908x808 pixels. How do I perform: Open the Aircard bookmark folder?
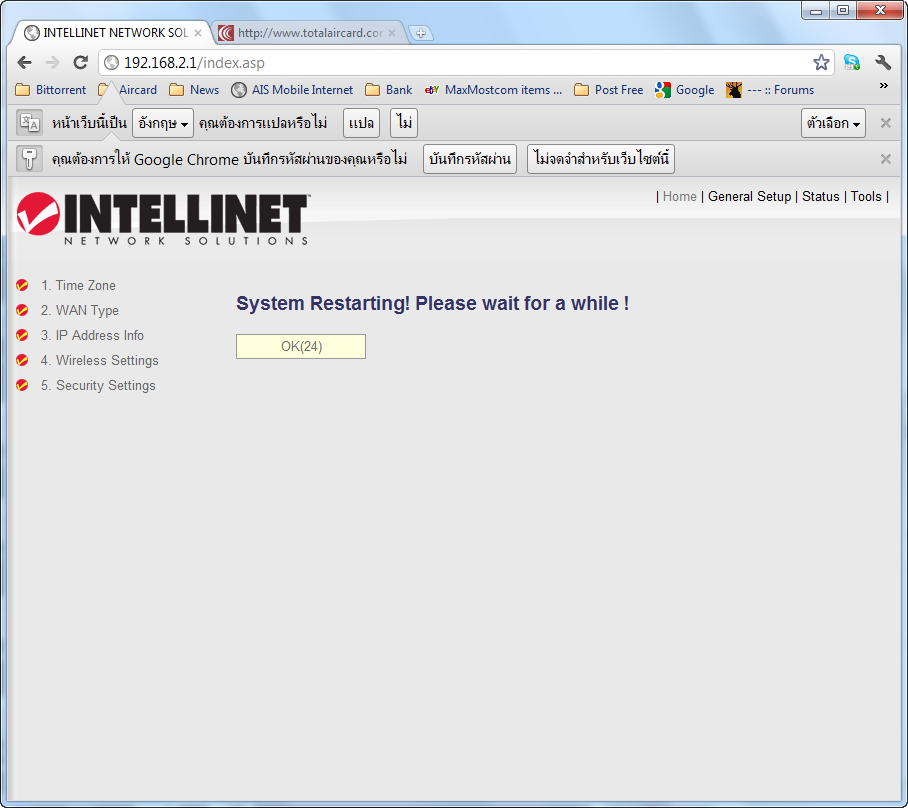pyautogui.click(x=127, y=90)
